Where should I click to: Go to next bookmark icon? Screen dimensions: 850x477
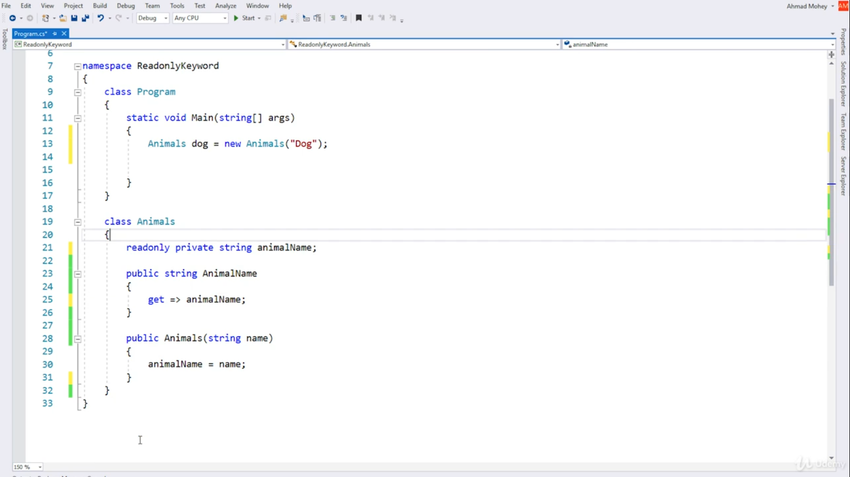(382, 18)
